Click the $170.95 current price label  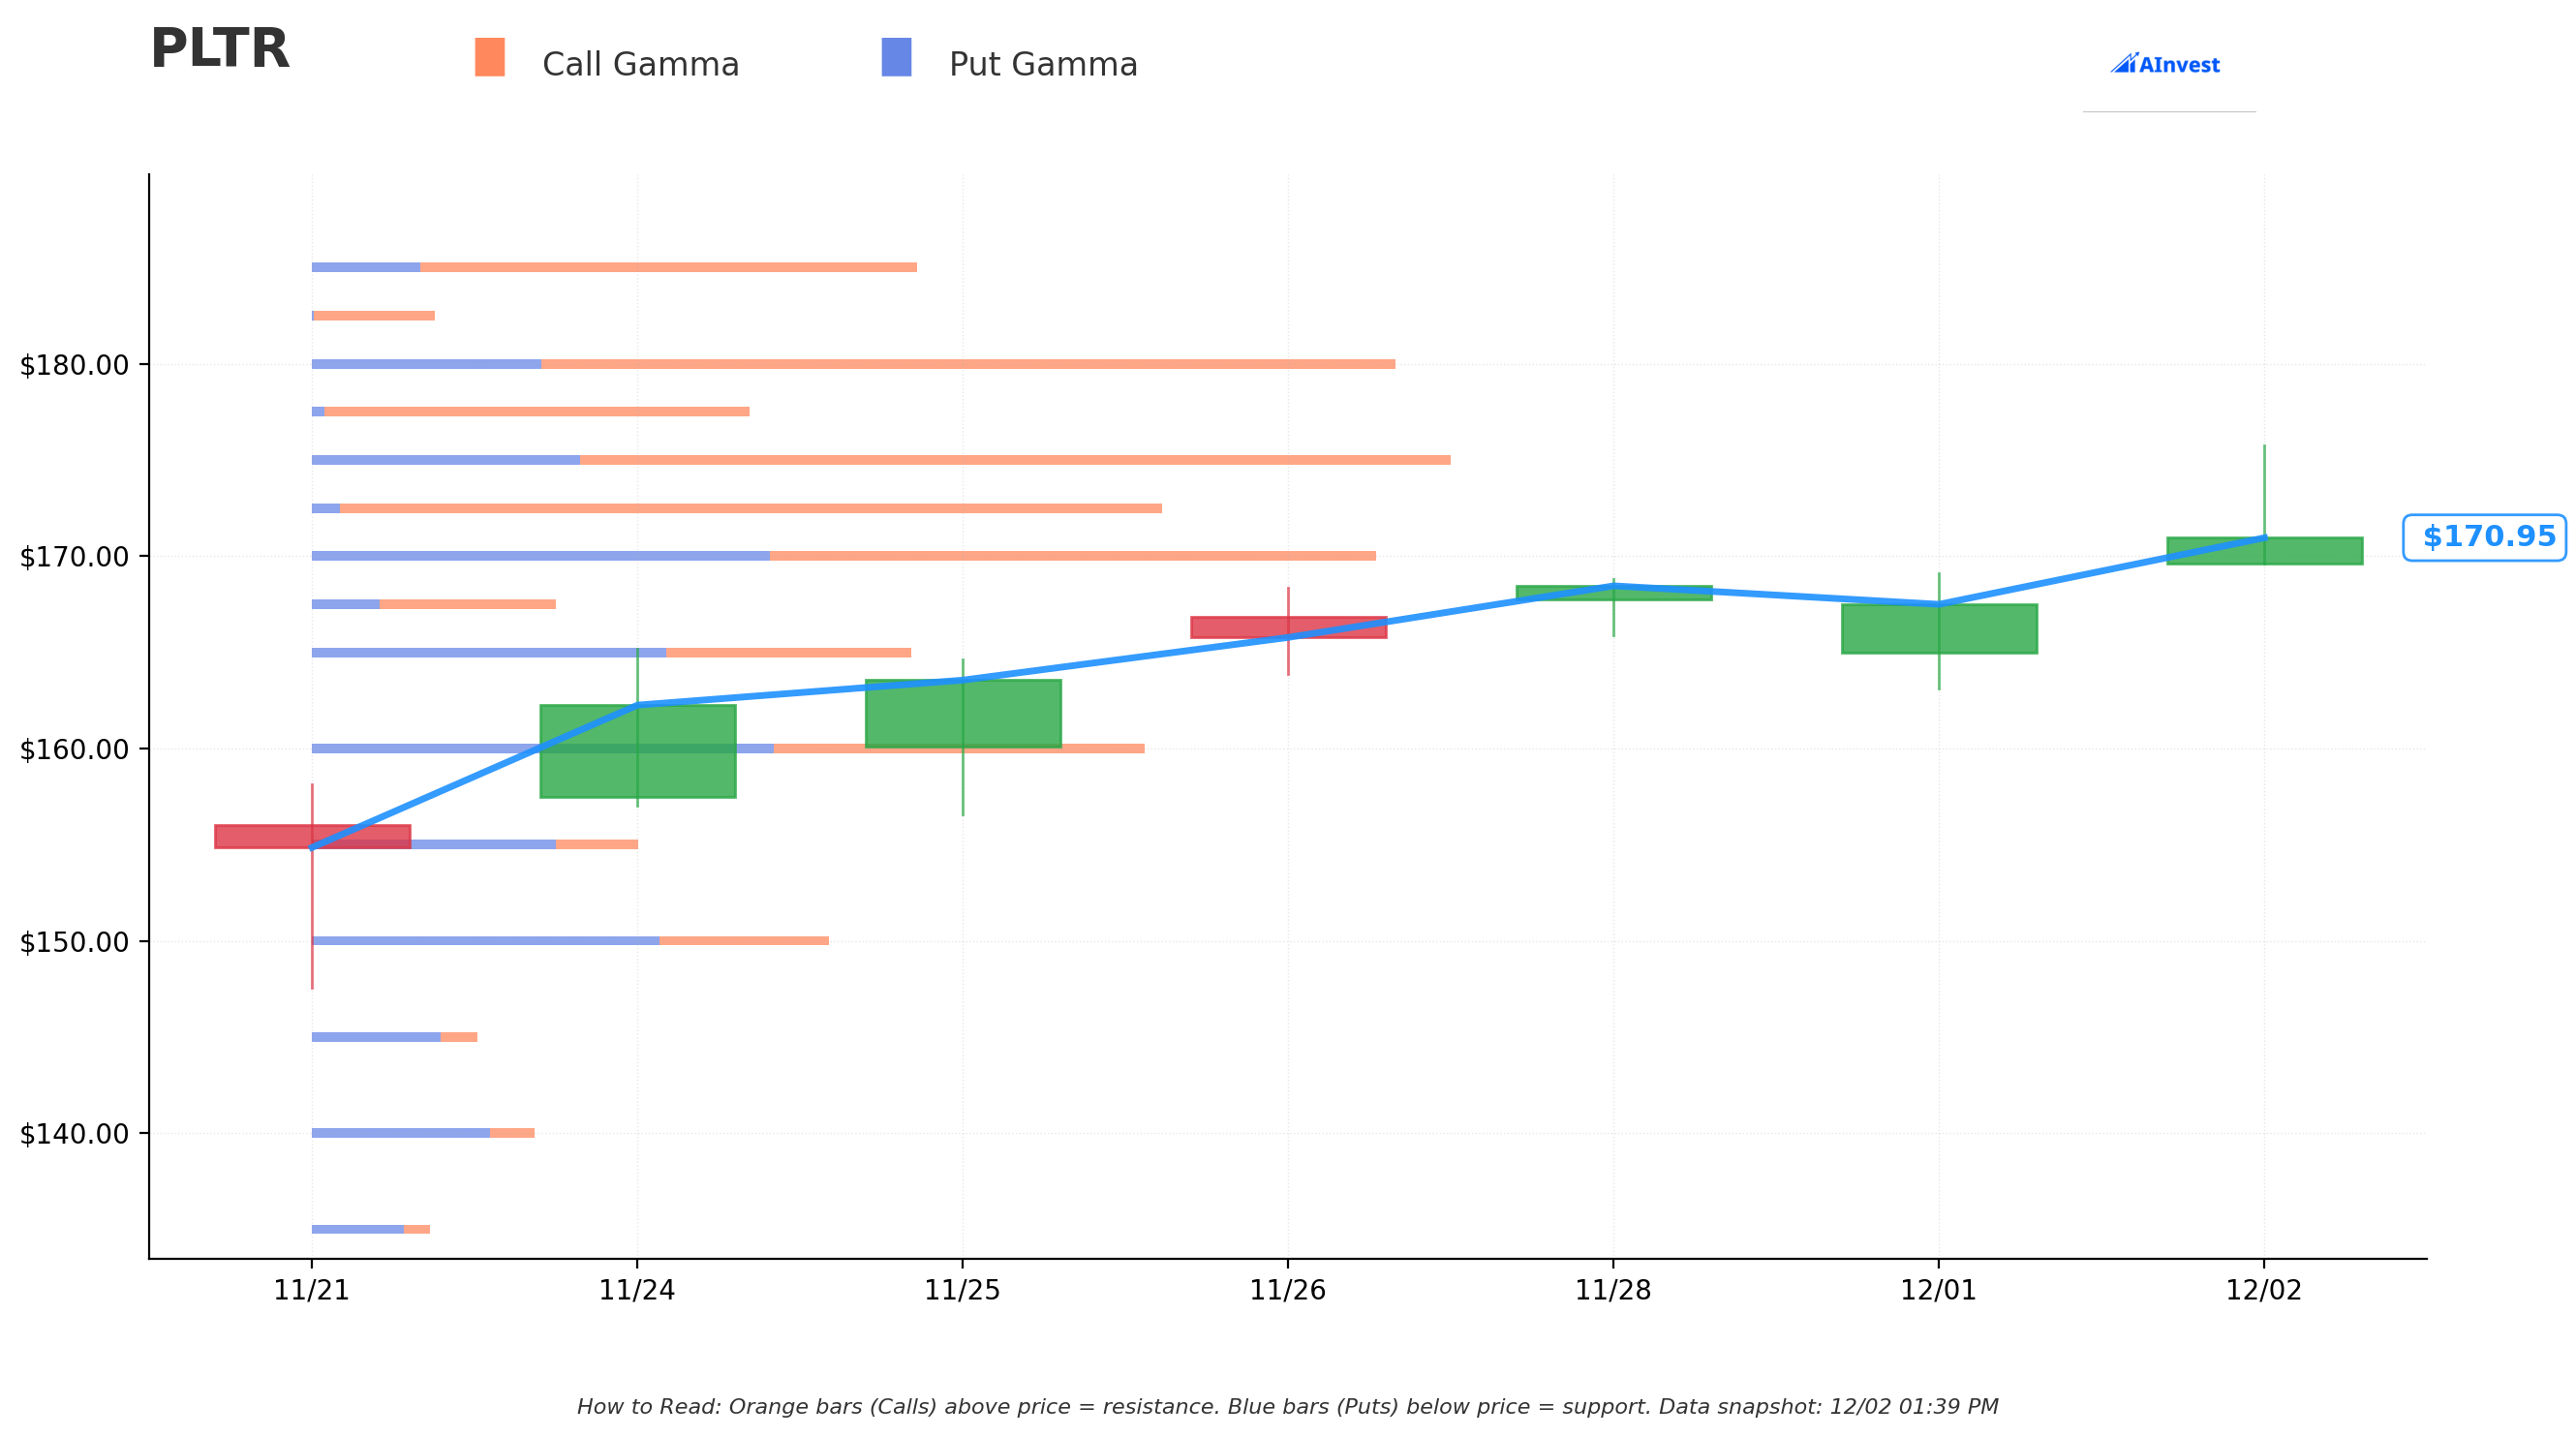[2484, 537]
